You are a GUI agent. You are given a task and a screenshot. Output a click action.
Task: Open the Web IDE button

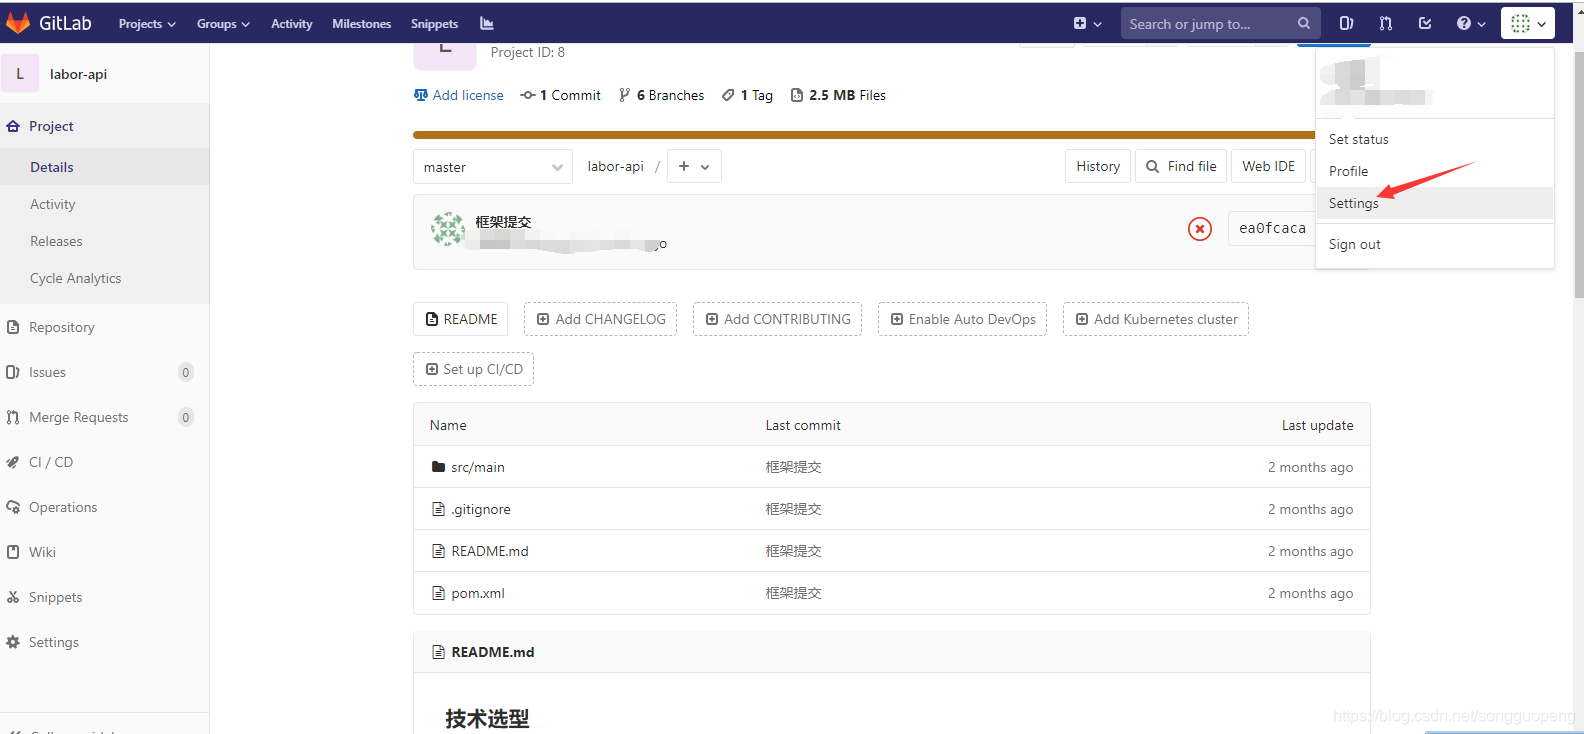coord(1268,166)
